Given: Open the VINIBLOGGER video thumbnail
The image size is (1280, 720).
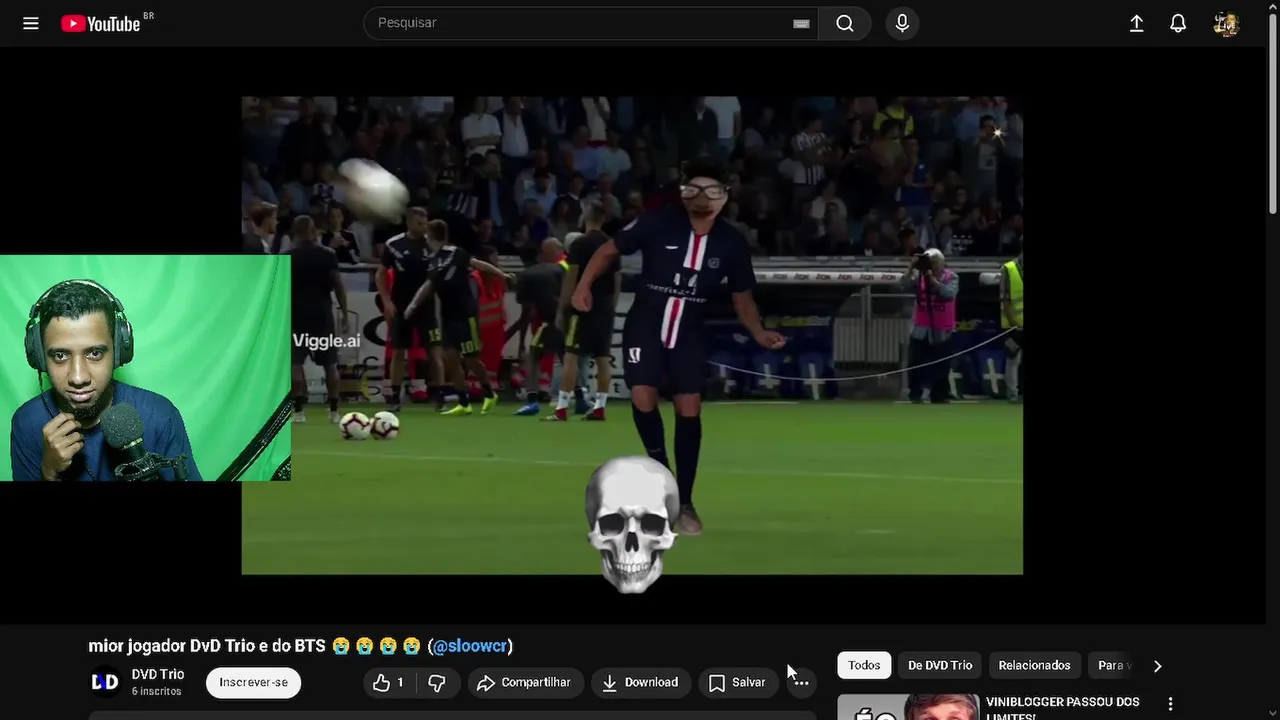Looking at the screenshot, I should [x=908, y=707].
